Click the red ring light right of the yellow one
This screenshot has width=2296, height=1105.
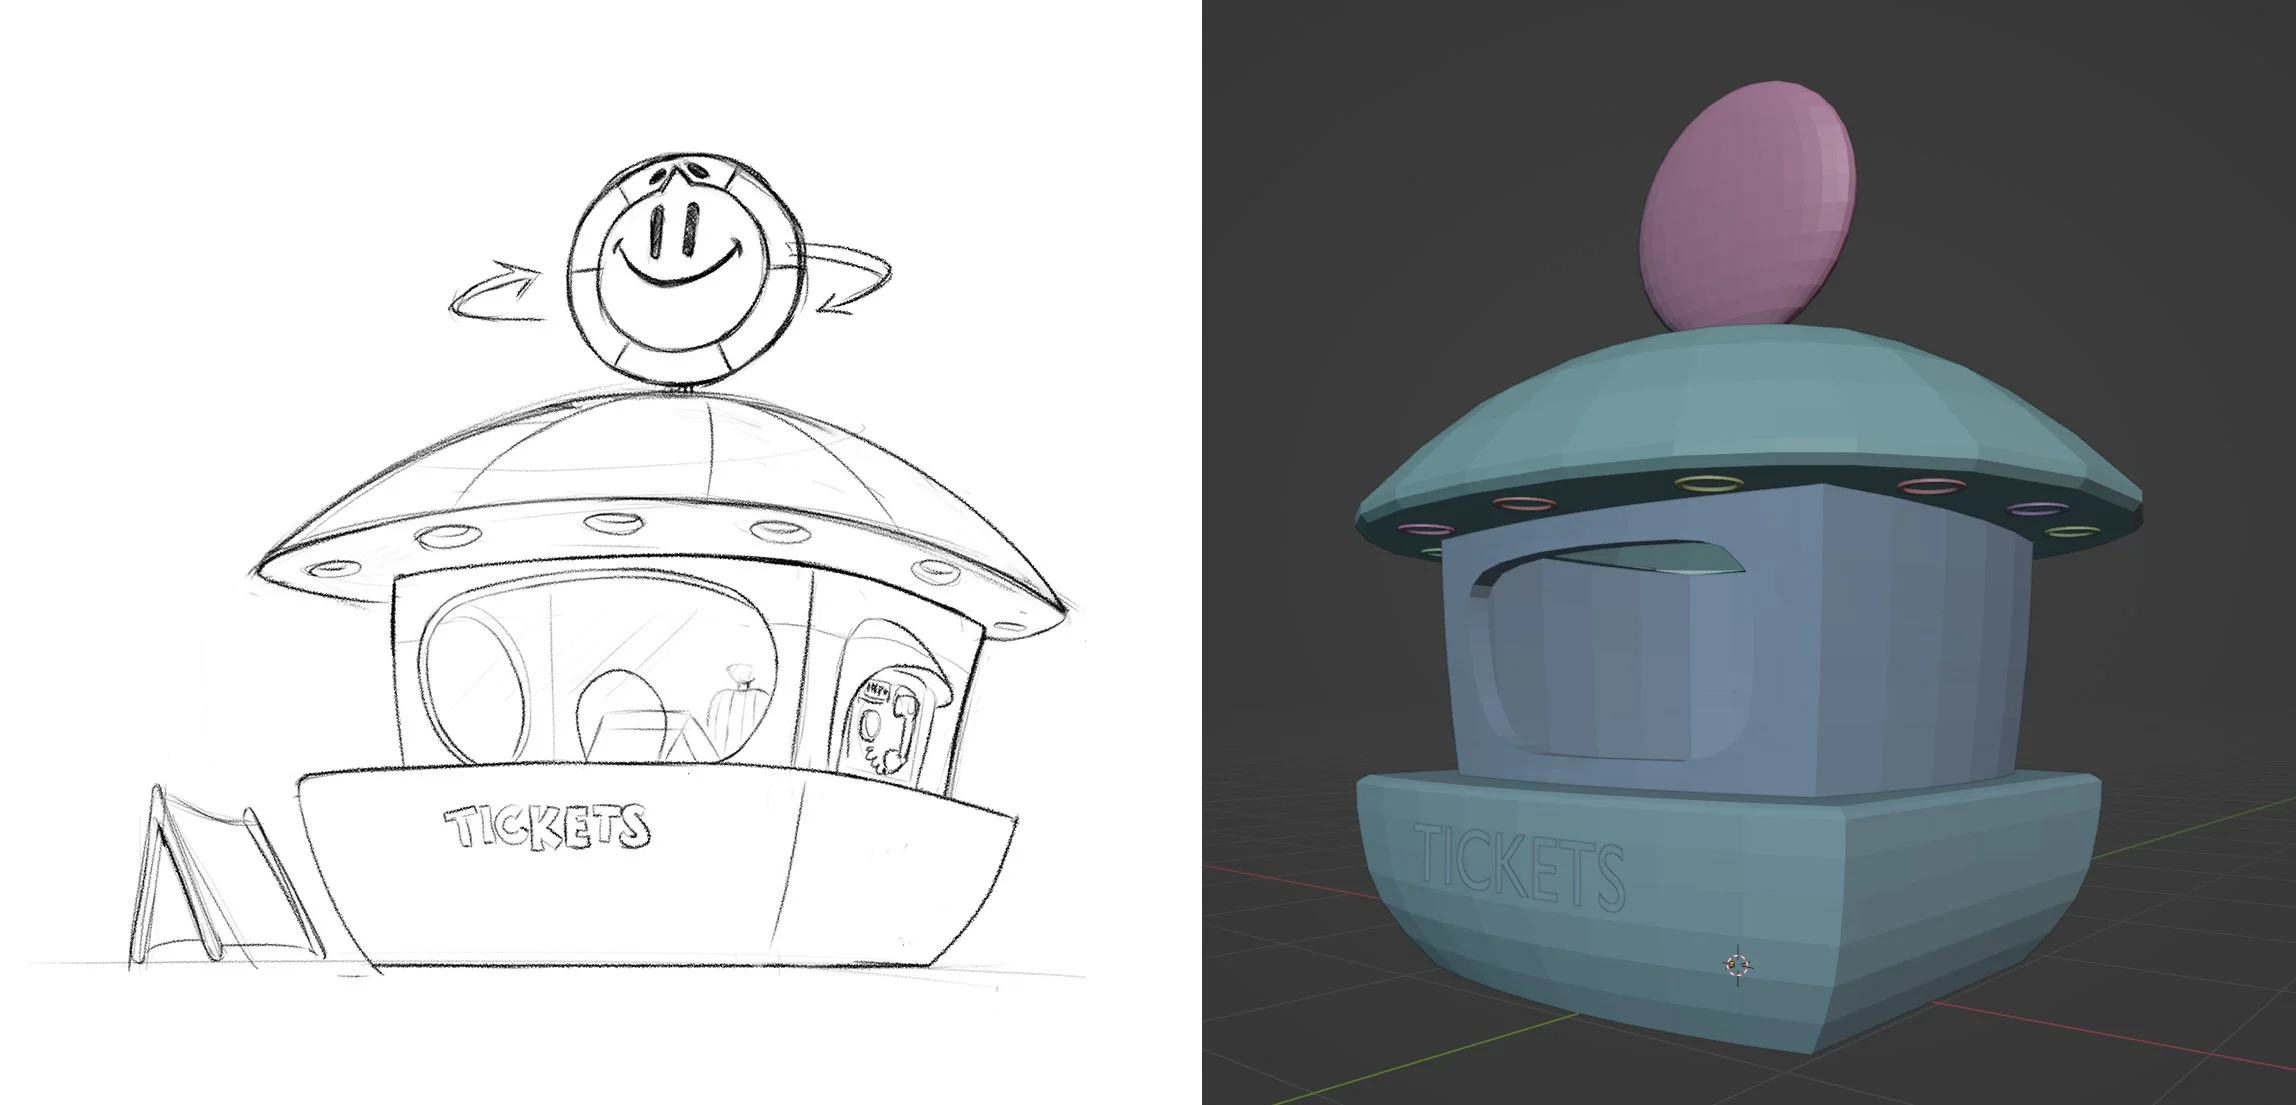click(x=1932, y=487)
